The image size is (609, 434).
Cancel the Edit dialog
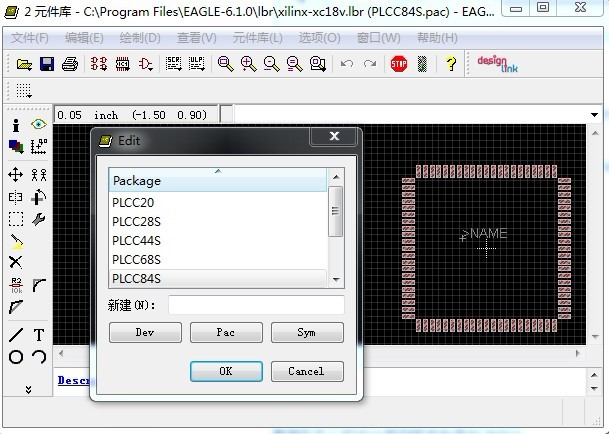pyautogui.click(x=307, y=371)
